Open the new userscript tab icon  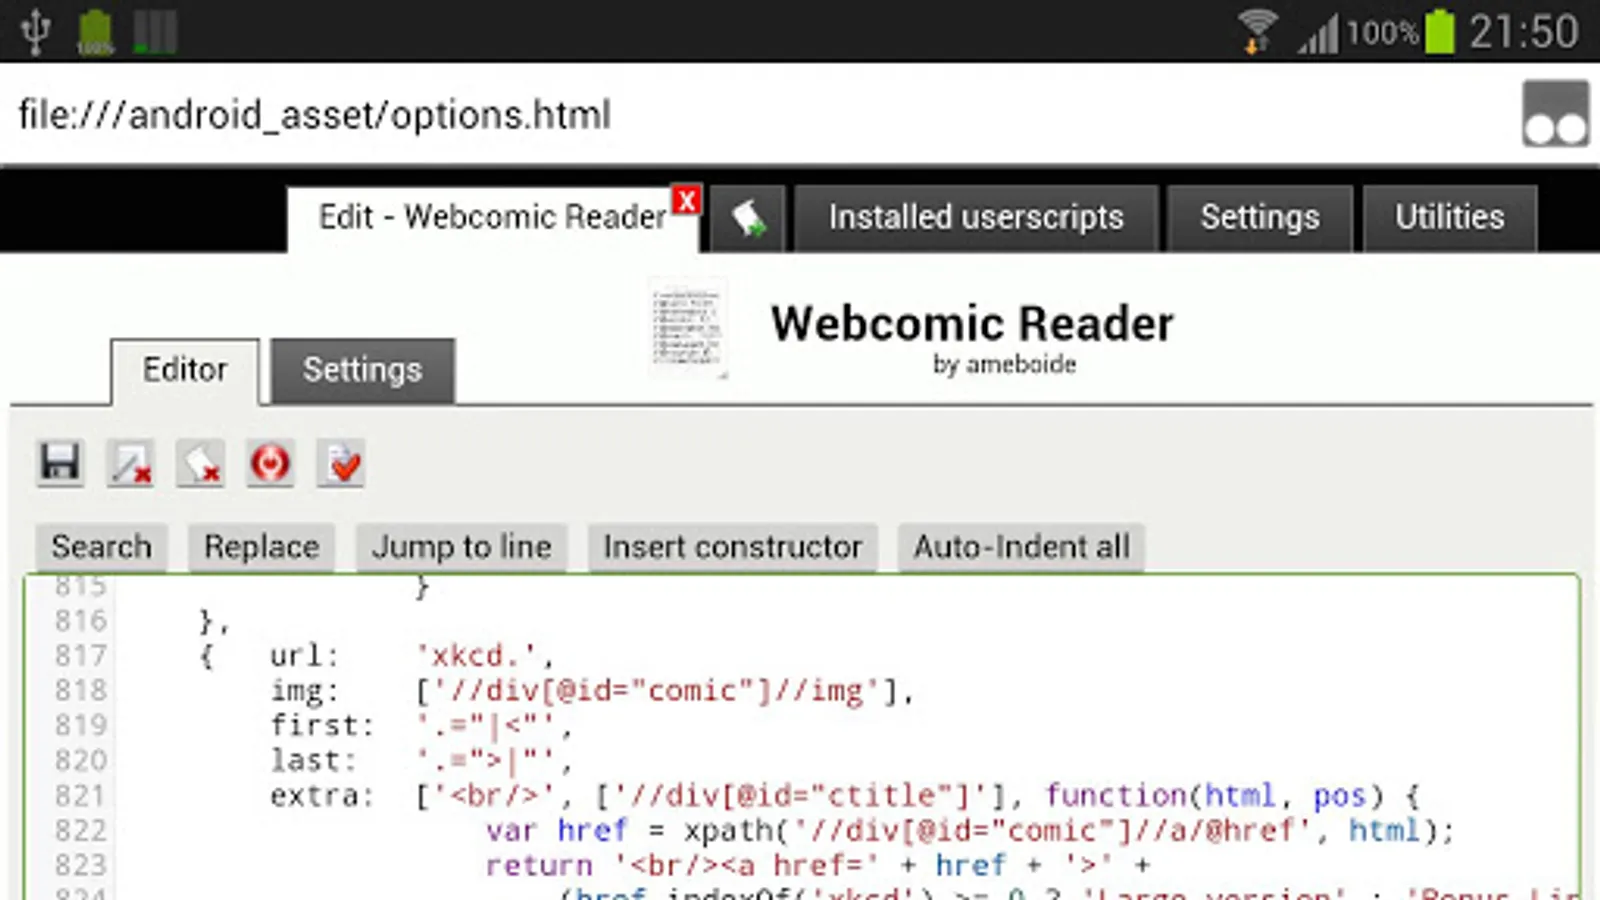[748, 218]
